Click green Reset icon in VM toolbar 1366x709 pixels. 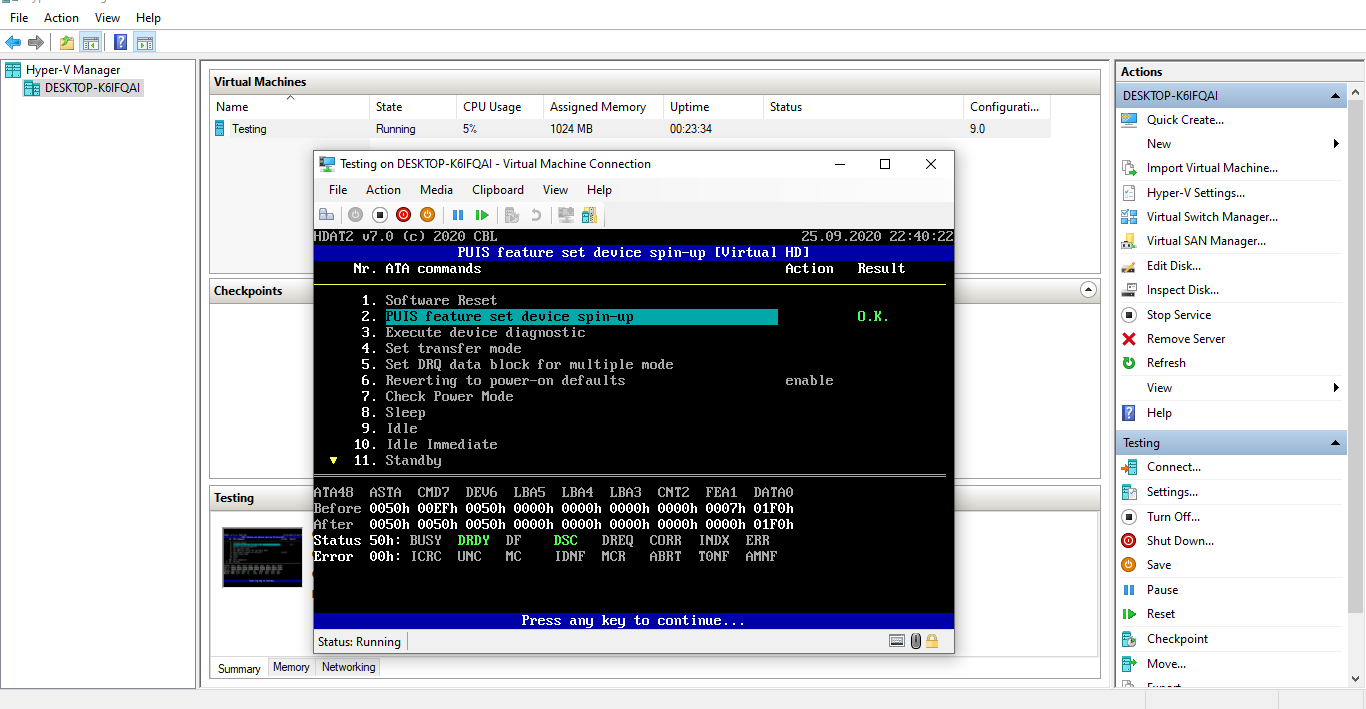coord(482,215)
